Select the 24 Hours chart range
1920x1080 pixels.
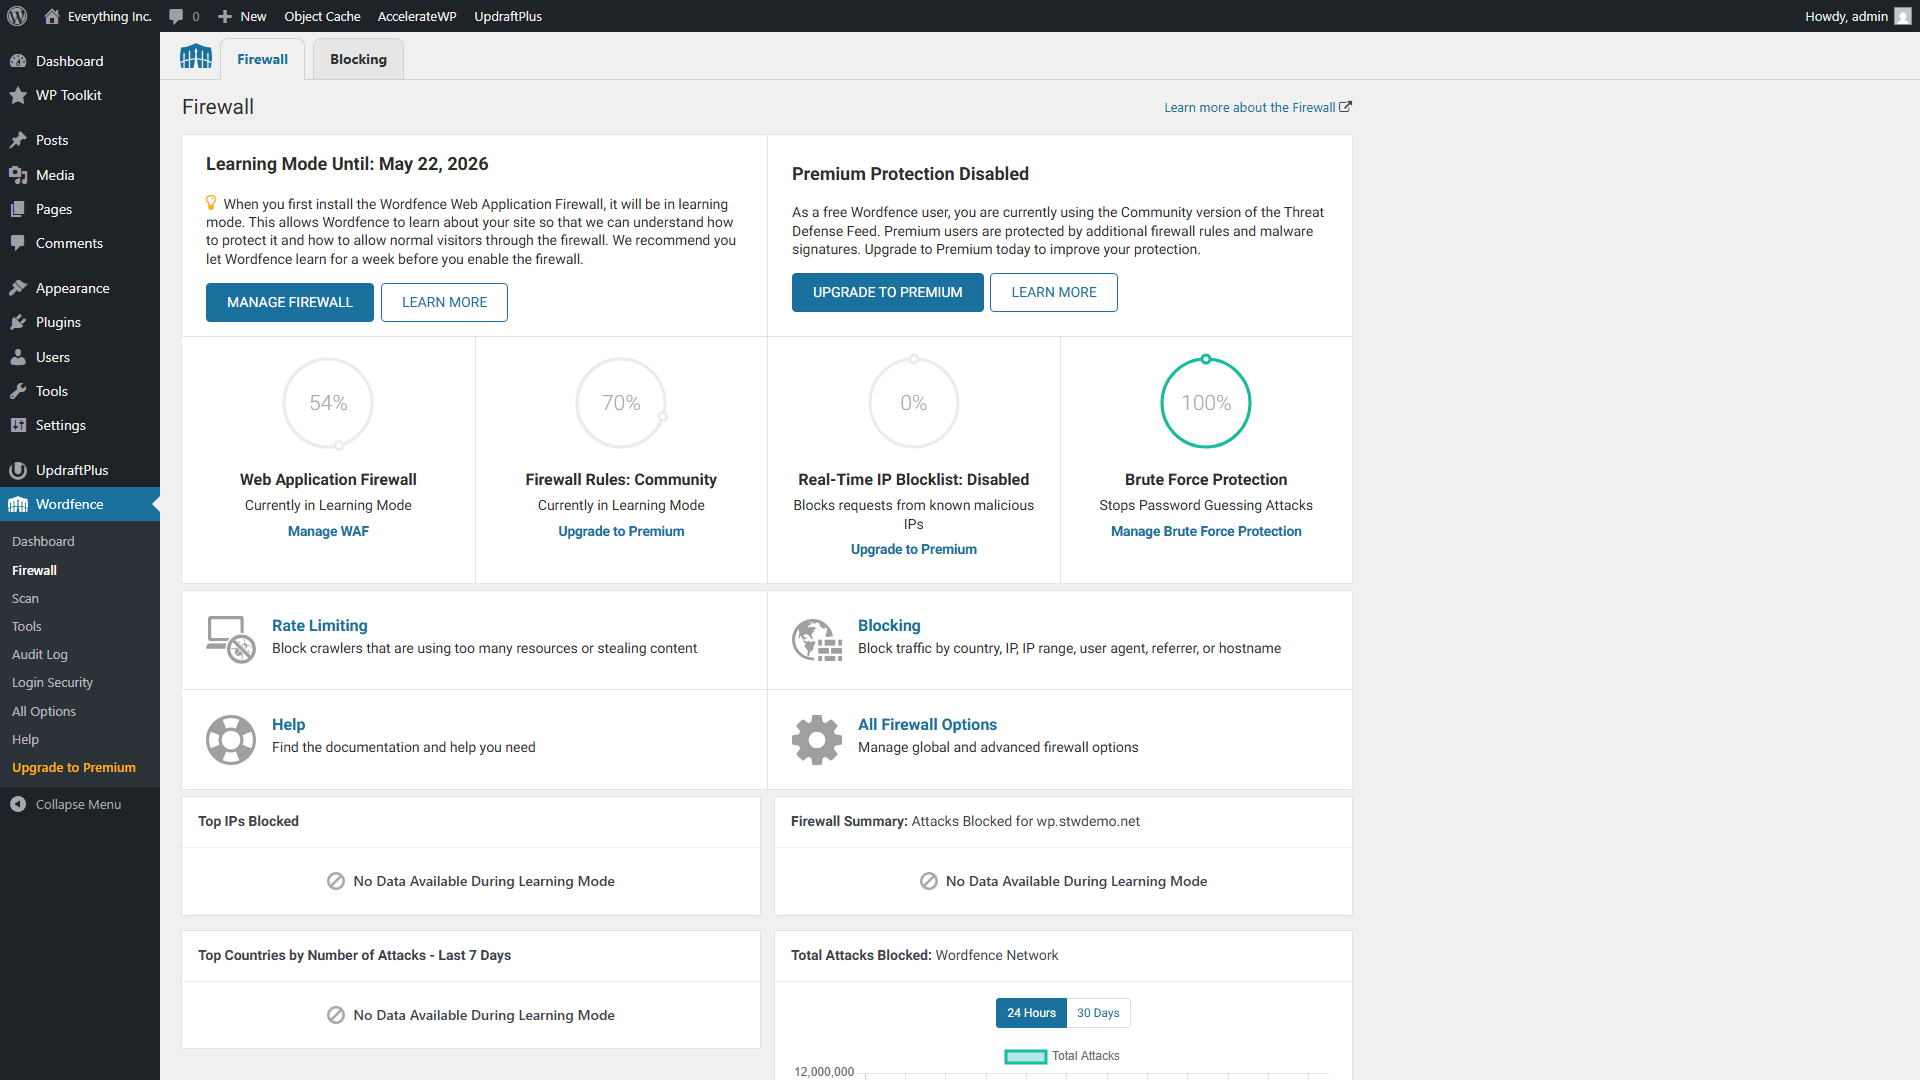tap(1031, 1013)
